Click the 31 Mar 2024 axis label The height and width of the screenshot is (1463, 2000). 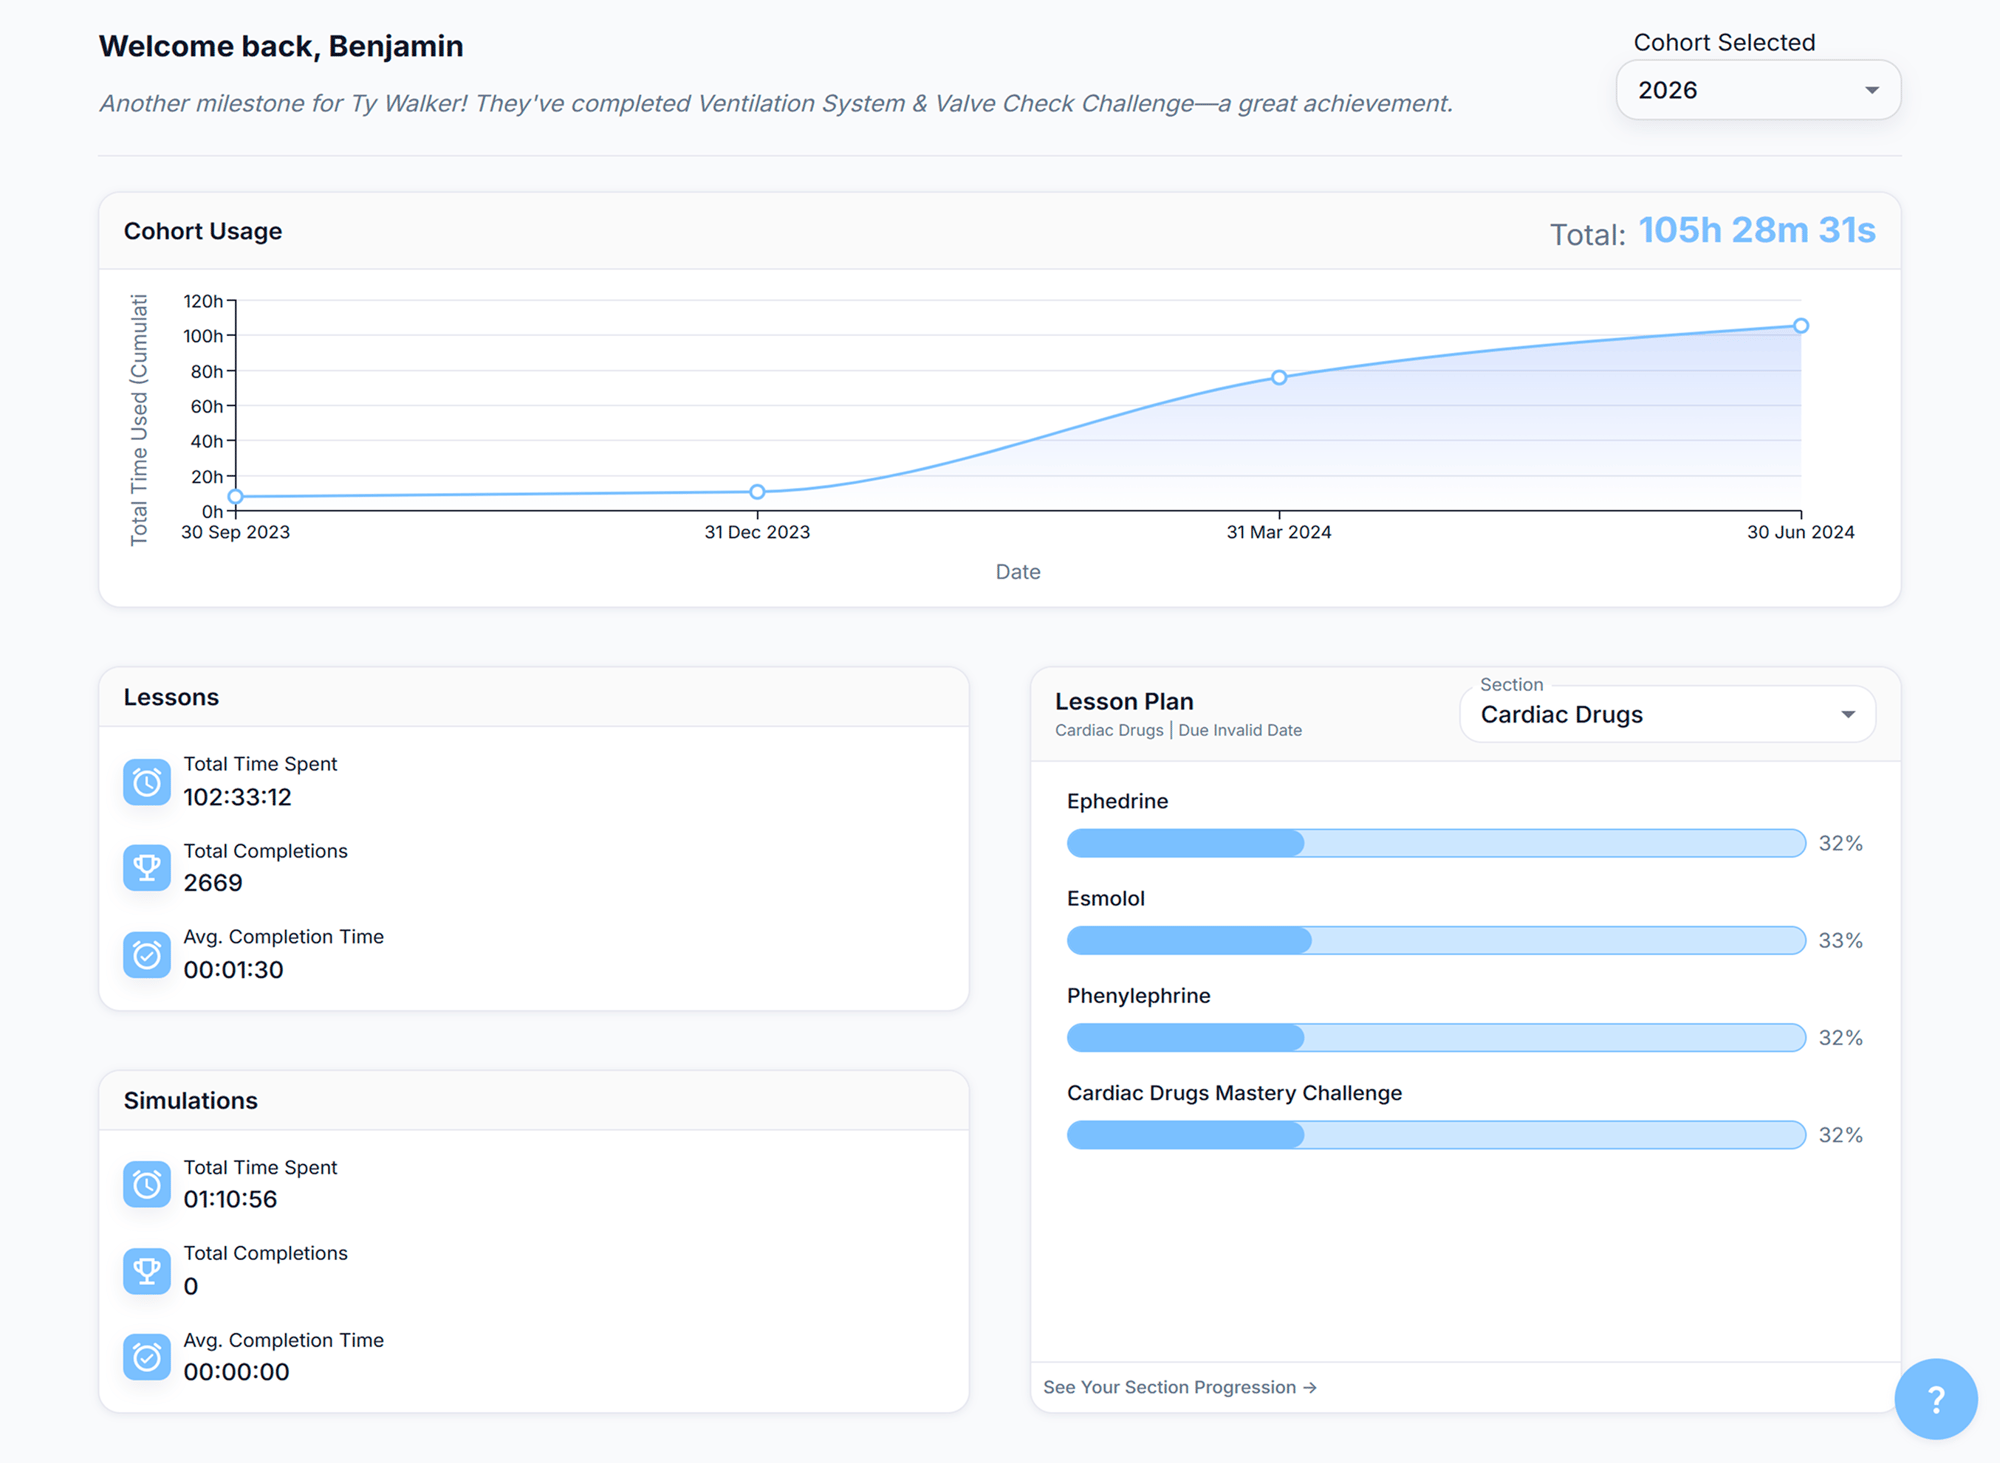(x=1279, y=532)
